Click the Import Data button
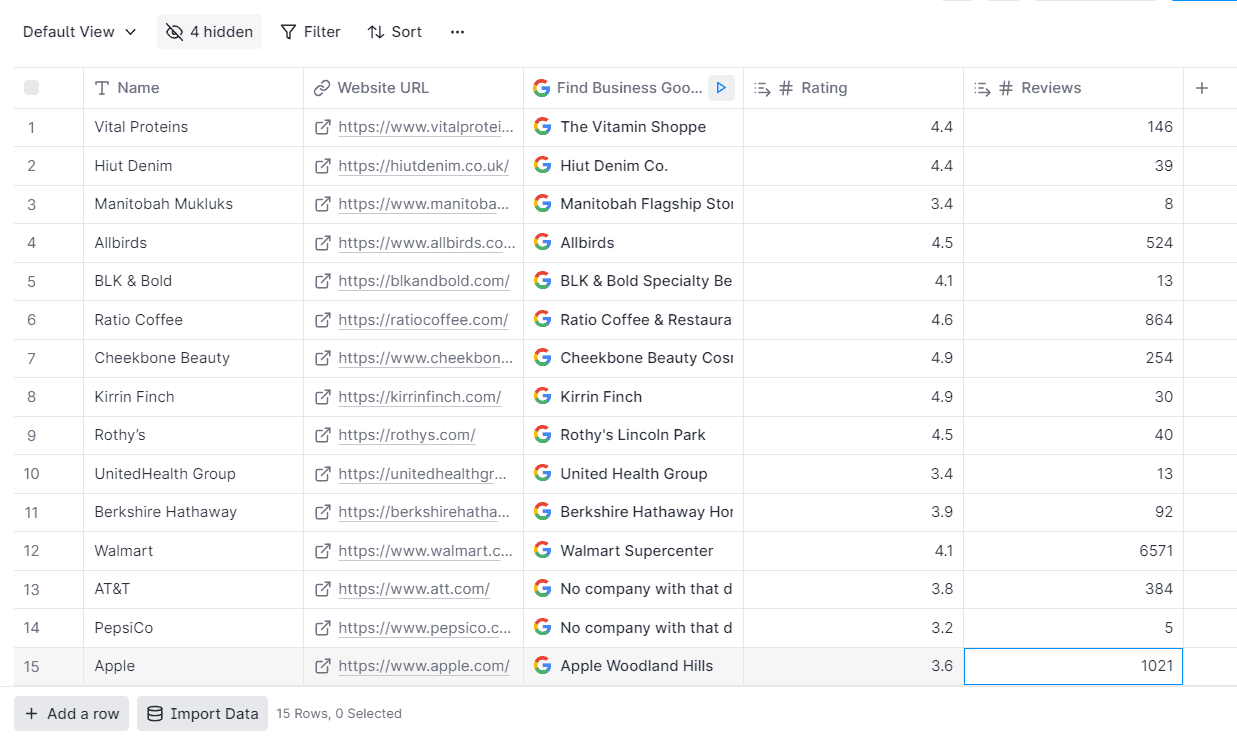The height and width of the screenshot is (738, 1237). click(x=203, y=714)
